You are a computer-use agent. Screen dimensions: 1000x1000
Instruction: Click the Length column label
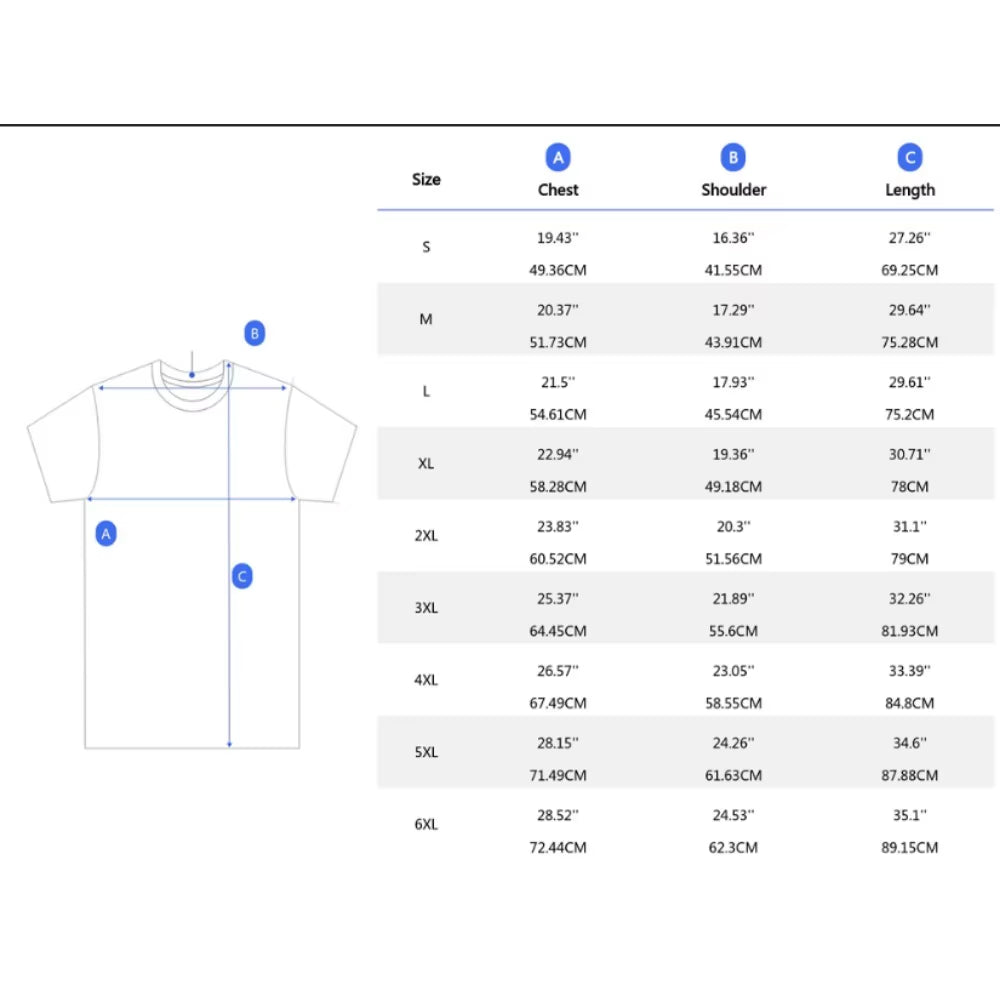pyautogui.click(x=910, y=190)
